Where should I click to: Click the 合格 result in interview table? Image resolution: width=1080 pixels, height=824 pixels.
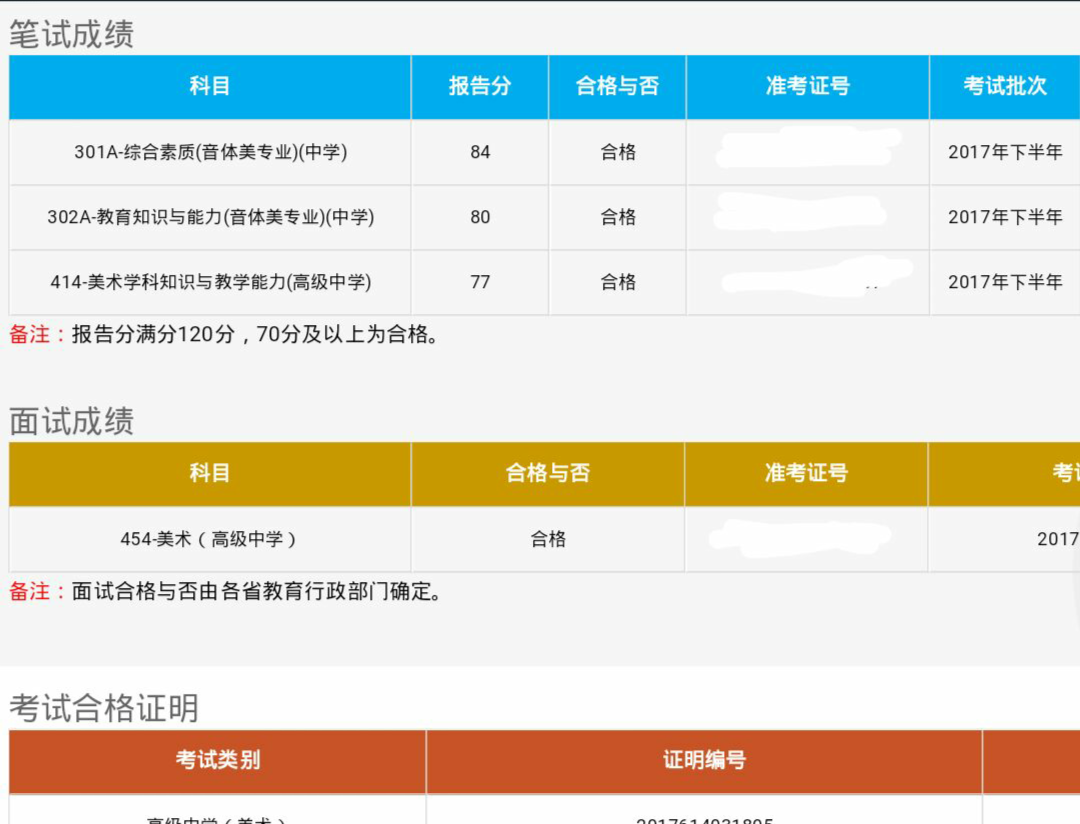(545, 539)
